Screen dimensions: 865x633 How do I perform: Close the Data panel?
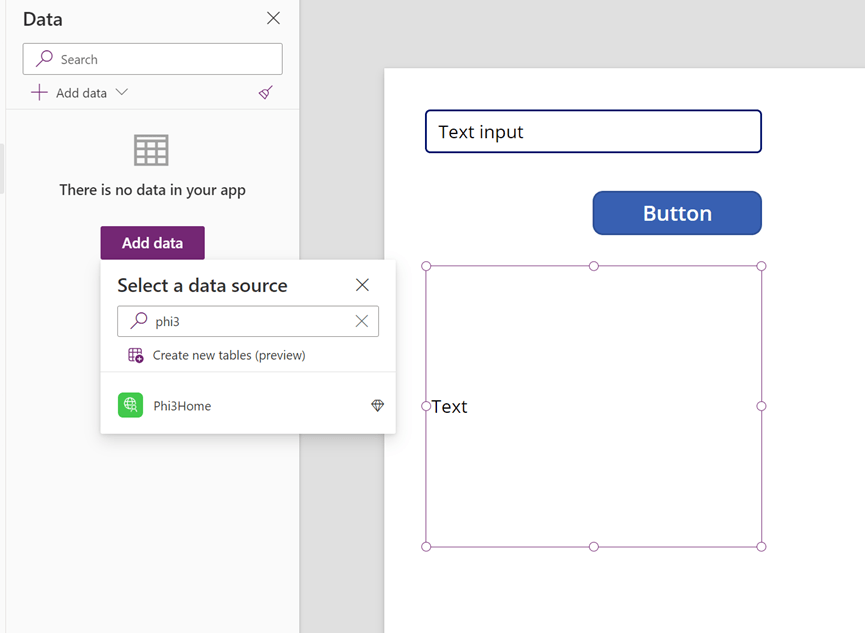(x=273, y=19)
